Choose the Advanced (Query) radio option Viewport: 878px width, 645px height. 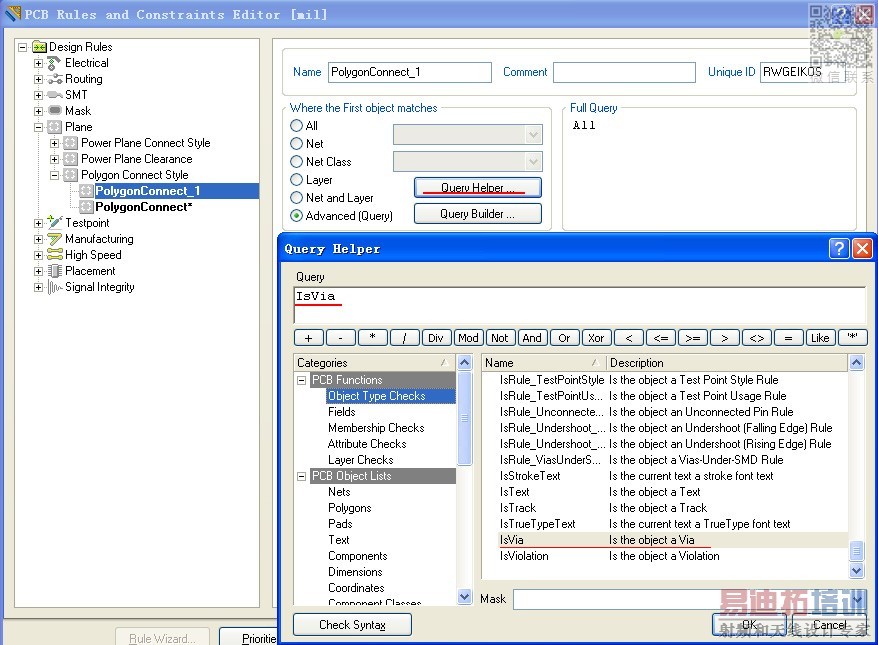[297, 215]
